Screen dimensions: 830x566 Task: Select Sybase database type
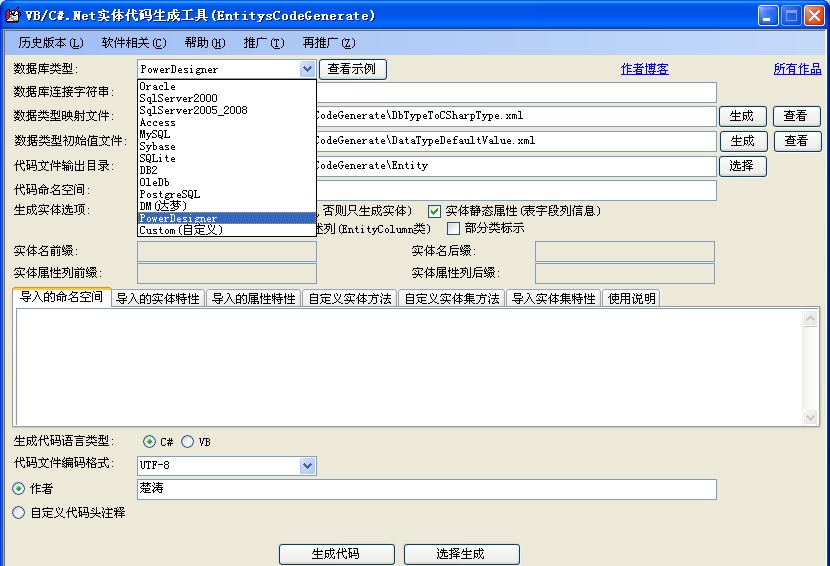(227, 146)
